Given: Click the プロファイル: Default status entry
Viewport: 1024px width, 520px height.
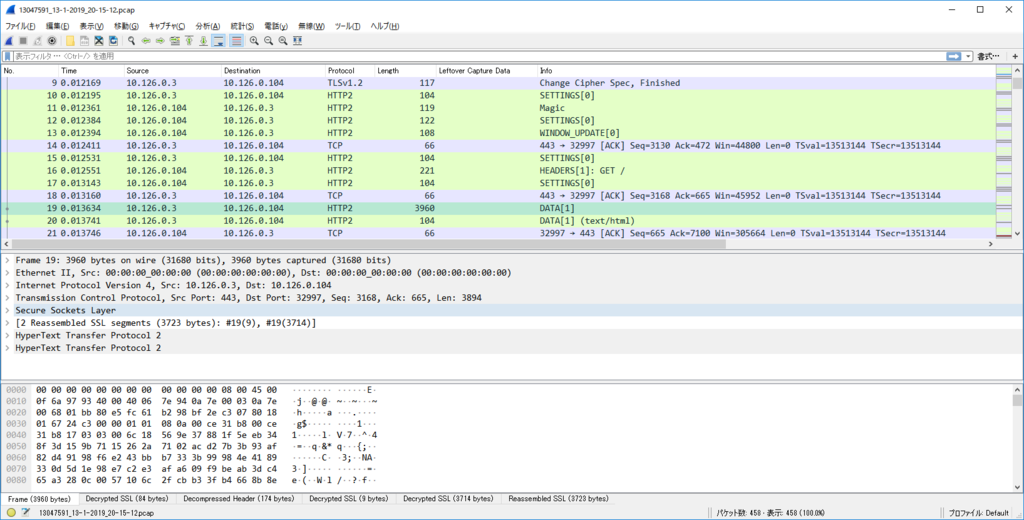Looking at the screenshot, I should point(978,513).
